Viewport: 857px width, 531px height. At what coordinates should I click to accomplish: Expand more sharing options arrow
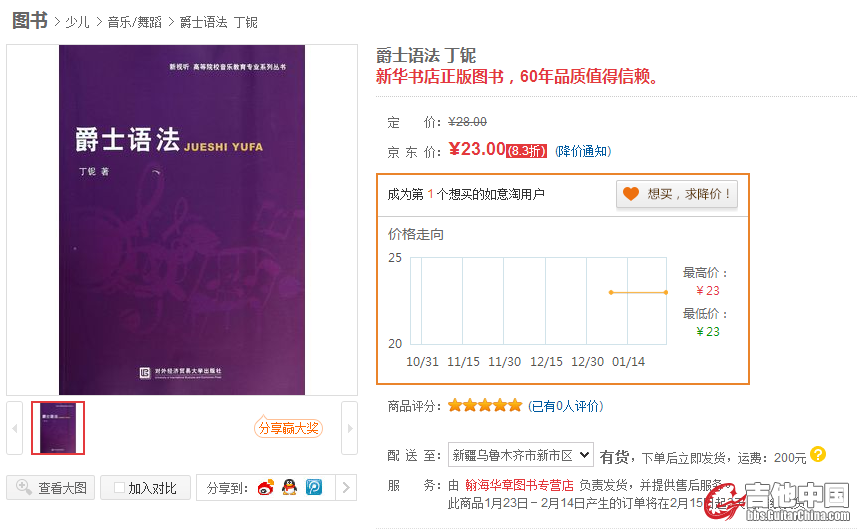click(x=346, y=487)
